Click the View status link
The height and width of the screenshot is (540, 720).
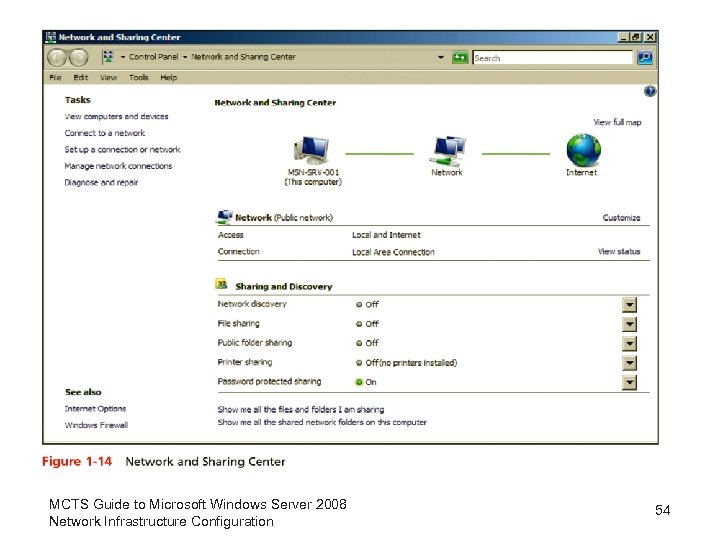click(619, 252)
